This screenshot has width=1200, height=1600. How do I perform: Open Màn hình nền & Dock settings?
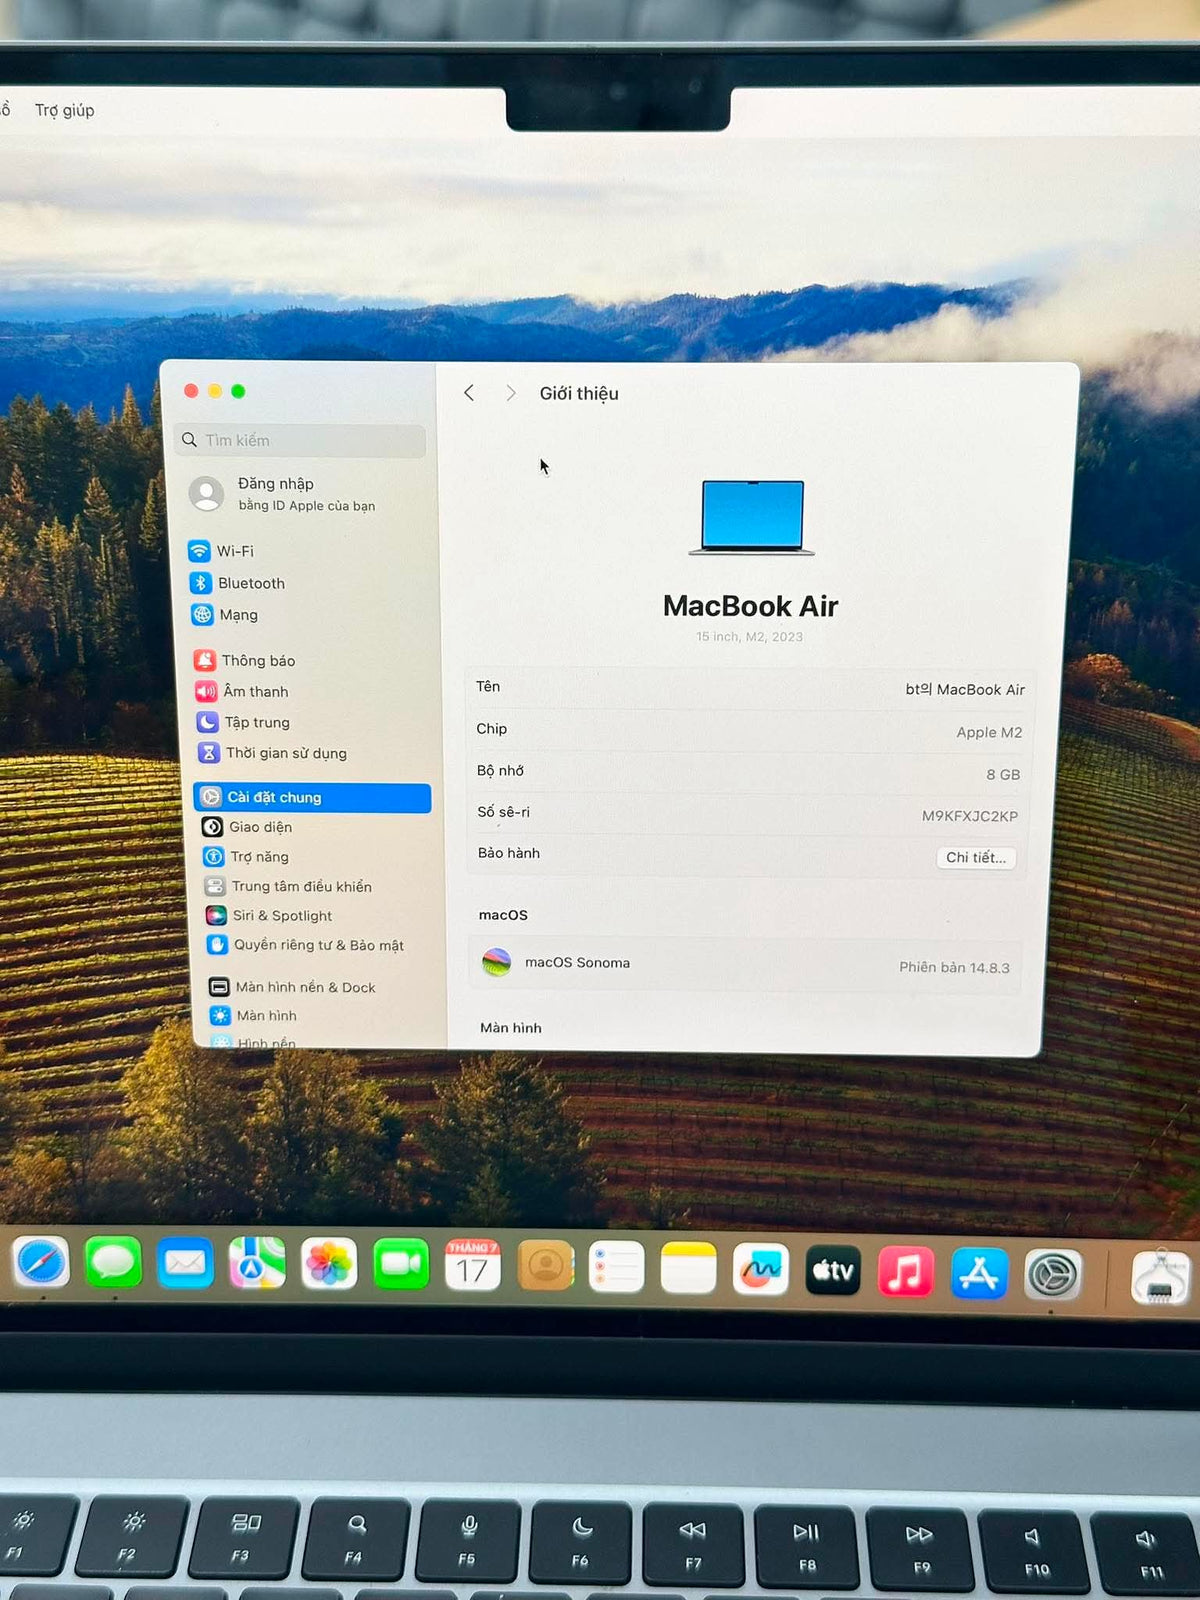click(292, 987)
